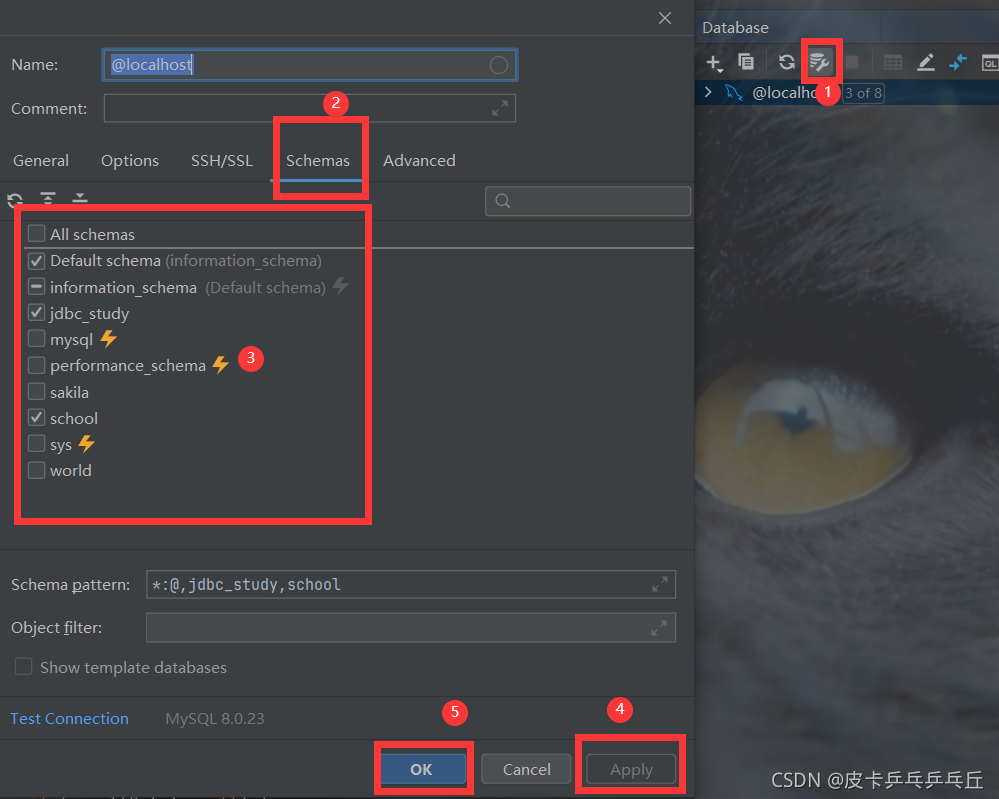Check the sakila schema checkbox
The height and width of the screenshot is (799, 999).
(x=36, y=391)
